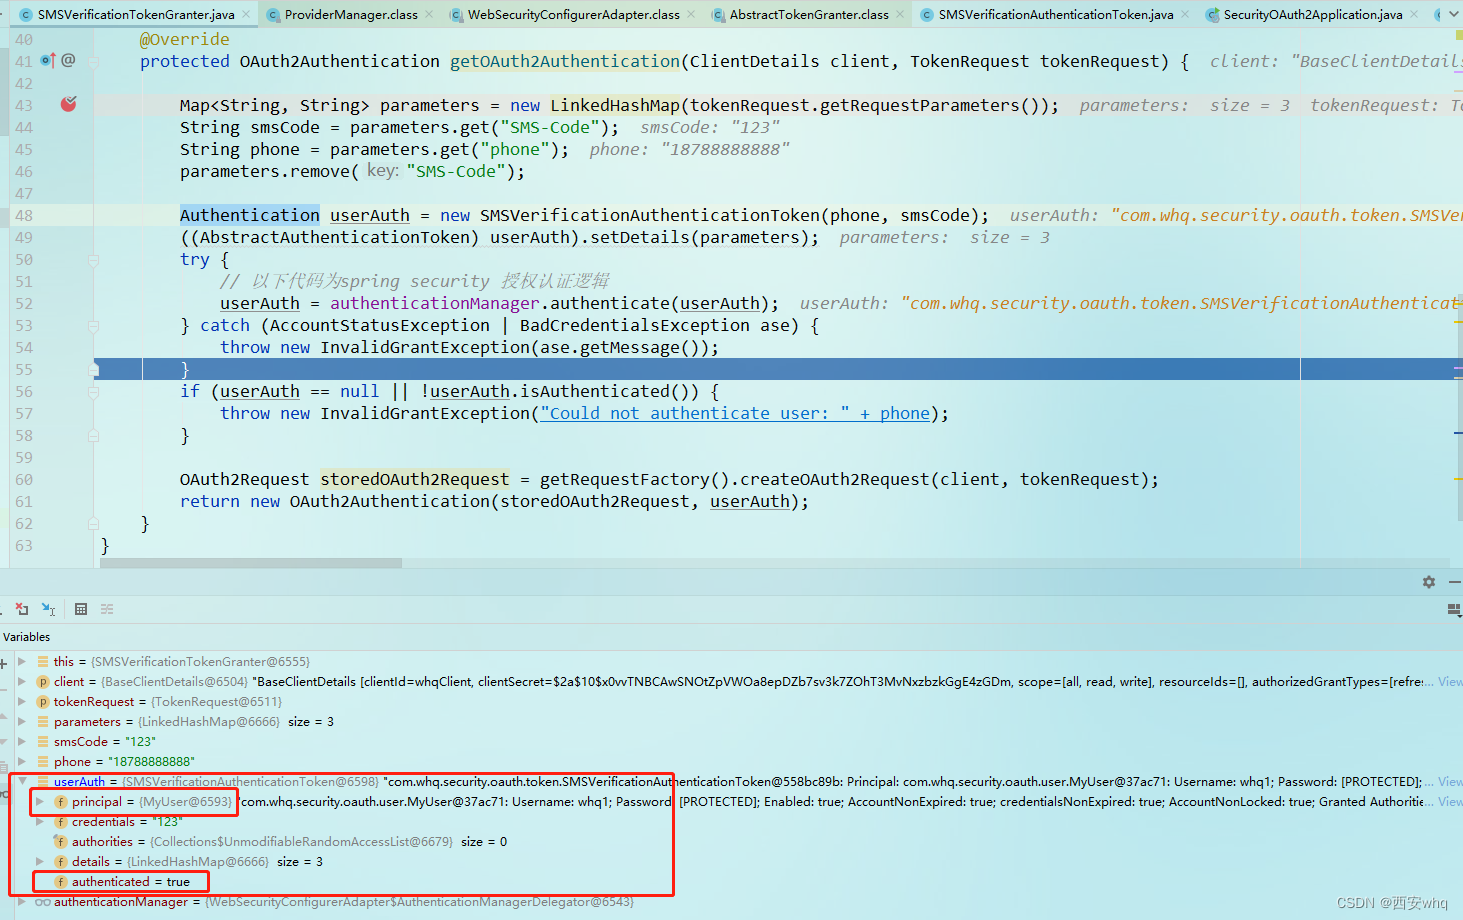Click the drop frame icon in debug toolbar
The width and height of the screenshot is (1463, 920).
22,608
